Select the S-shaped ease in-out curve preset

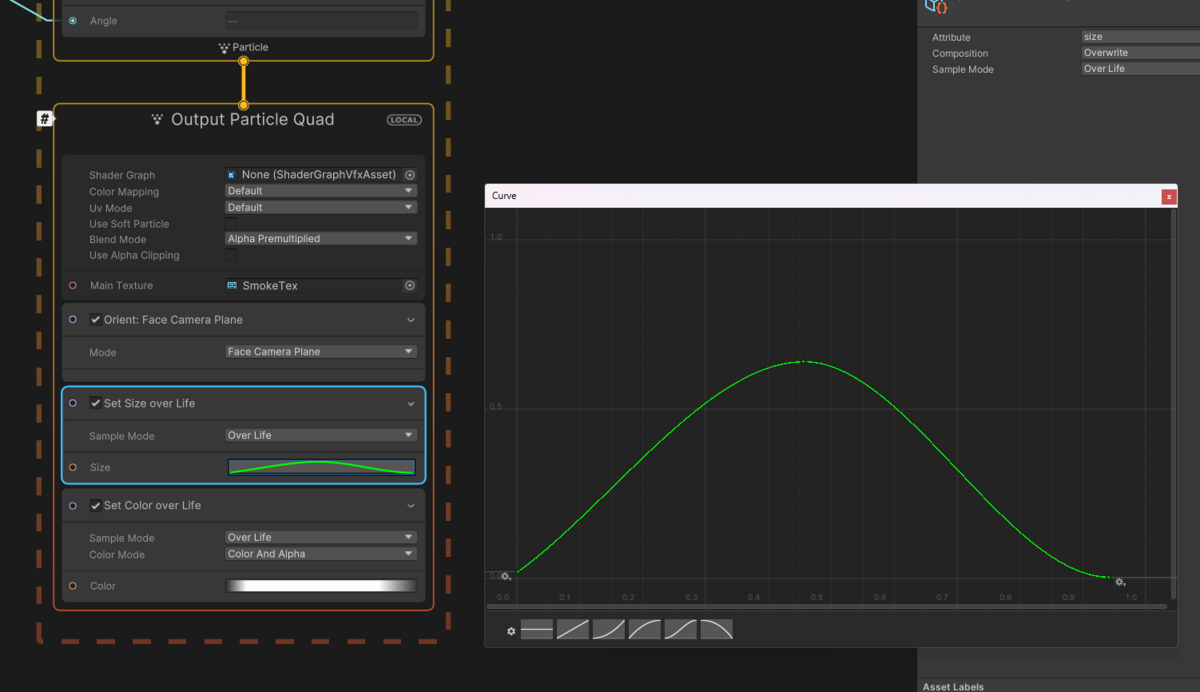(x=681, y=630)
